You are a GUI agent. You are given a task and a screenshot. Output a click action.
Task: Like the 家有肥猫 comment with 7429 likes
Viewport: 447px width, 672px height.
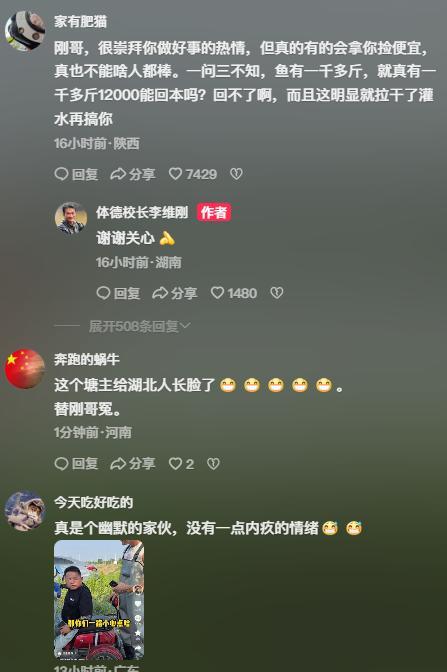(x=193, y=174)
